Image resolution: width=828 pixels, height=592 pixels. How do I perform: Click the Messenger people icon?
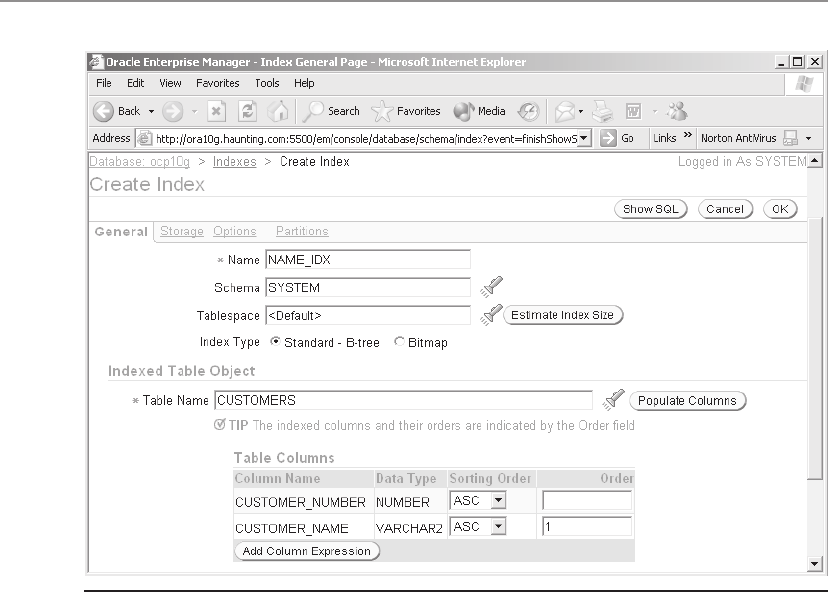click(x=677, y=111)
